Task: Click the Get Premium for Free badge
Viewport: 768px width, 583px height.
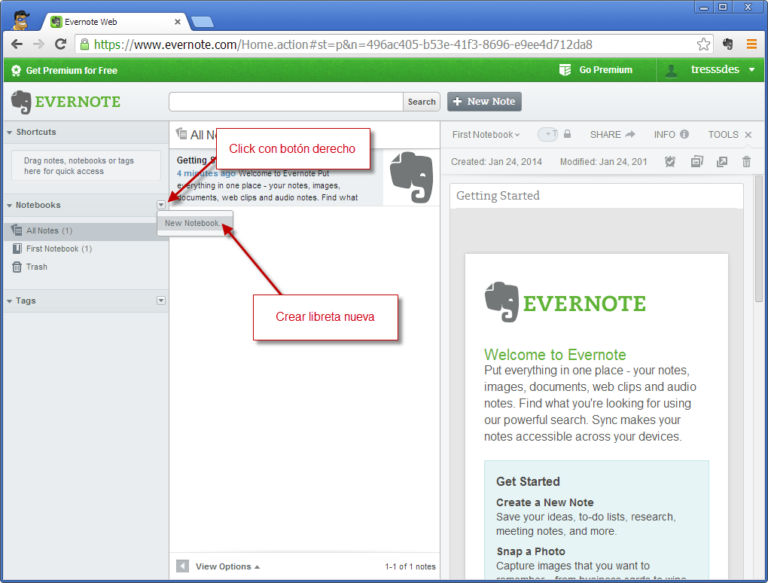Action: point(64,71)
